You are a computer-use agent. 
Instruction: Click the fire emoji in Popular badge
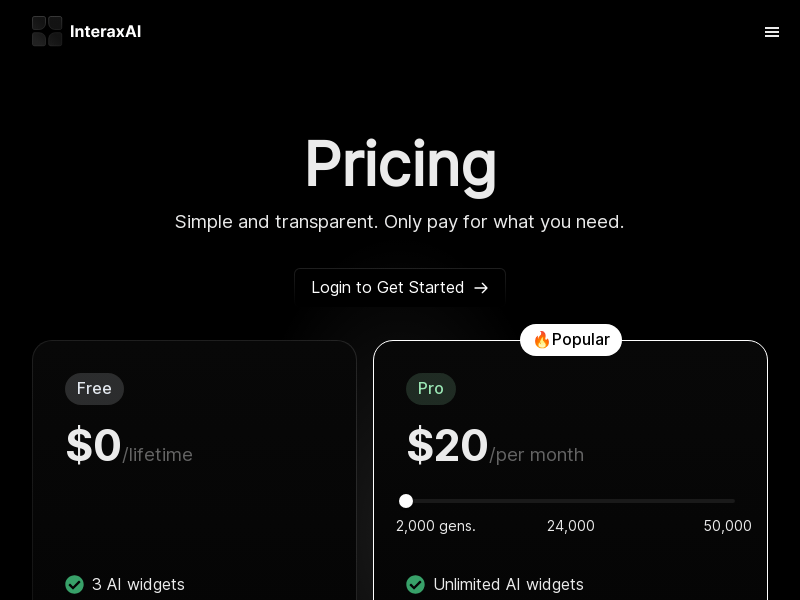coord(541,339)
